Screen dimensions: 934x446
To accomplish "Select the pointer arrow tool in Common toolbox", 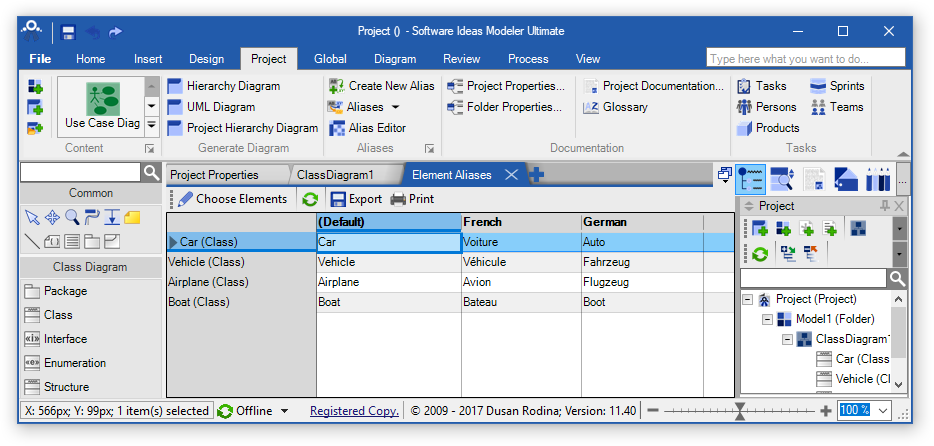I will coord(32,218).
